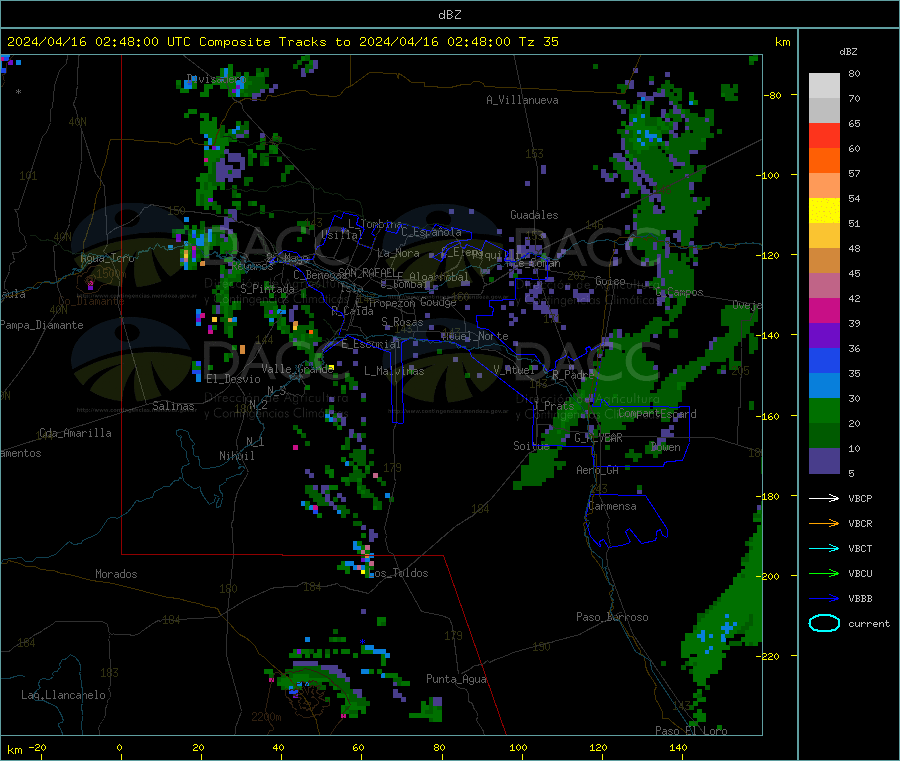Select the magenta 39-42 dBZ swatch

point(824,311)
